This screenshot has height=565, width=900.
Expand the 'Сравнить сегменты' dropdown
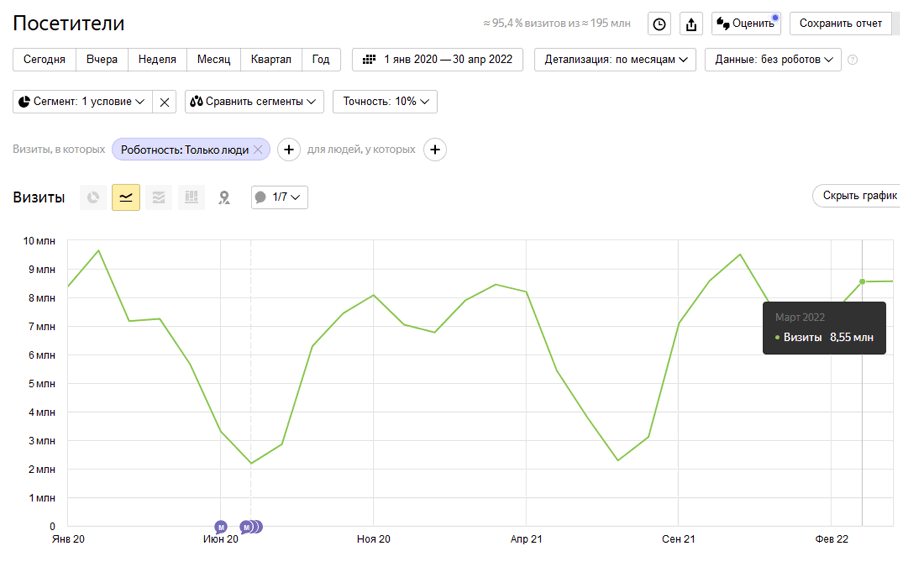coord(254,101)
